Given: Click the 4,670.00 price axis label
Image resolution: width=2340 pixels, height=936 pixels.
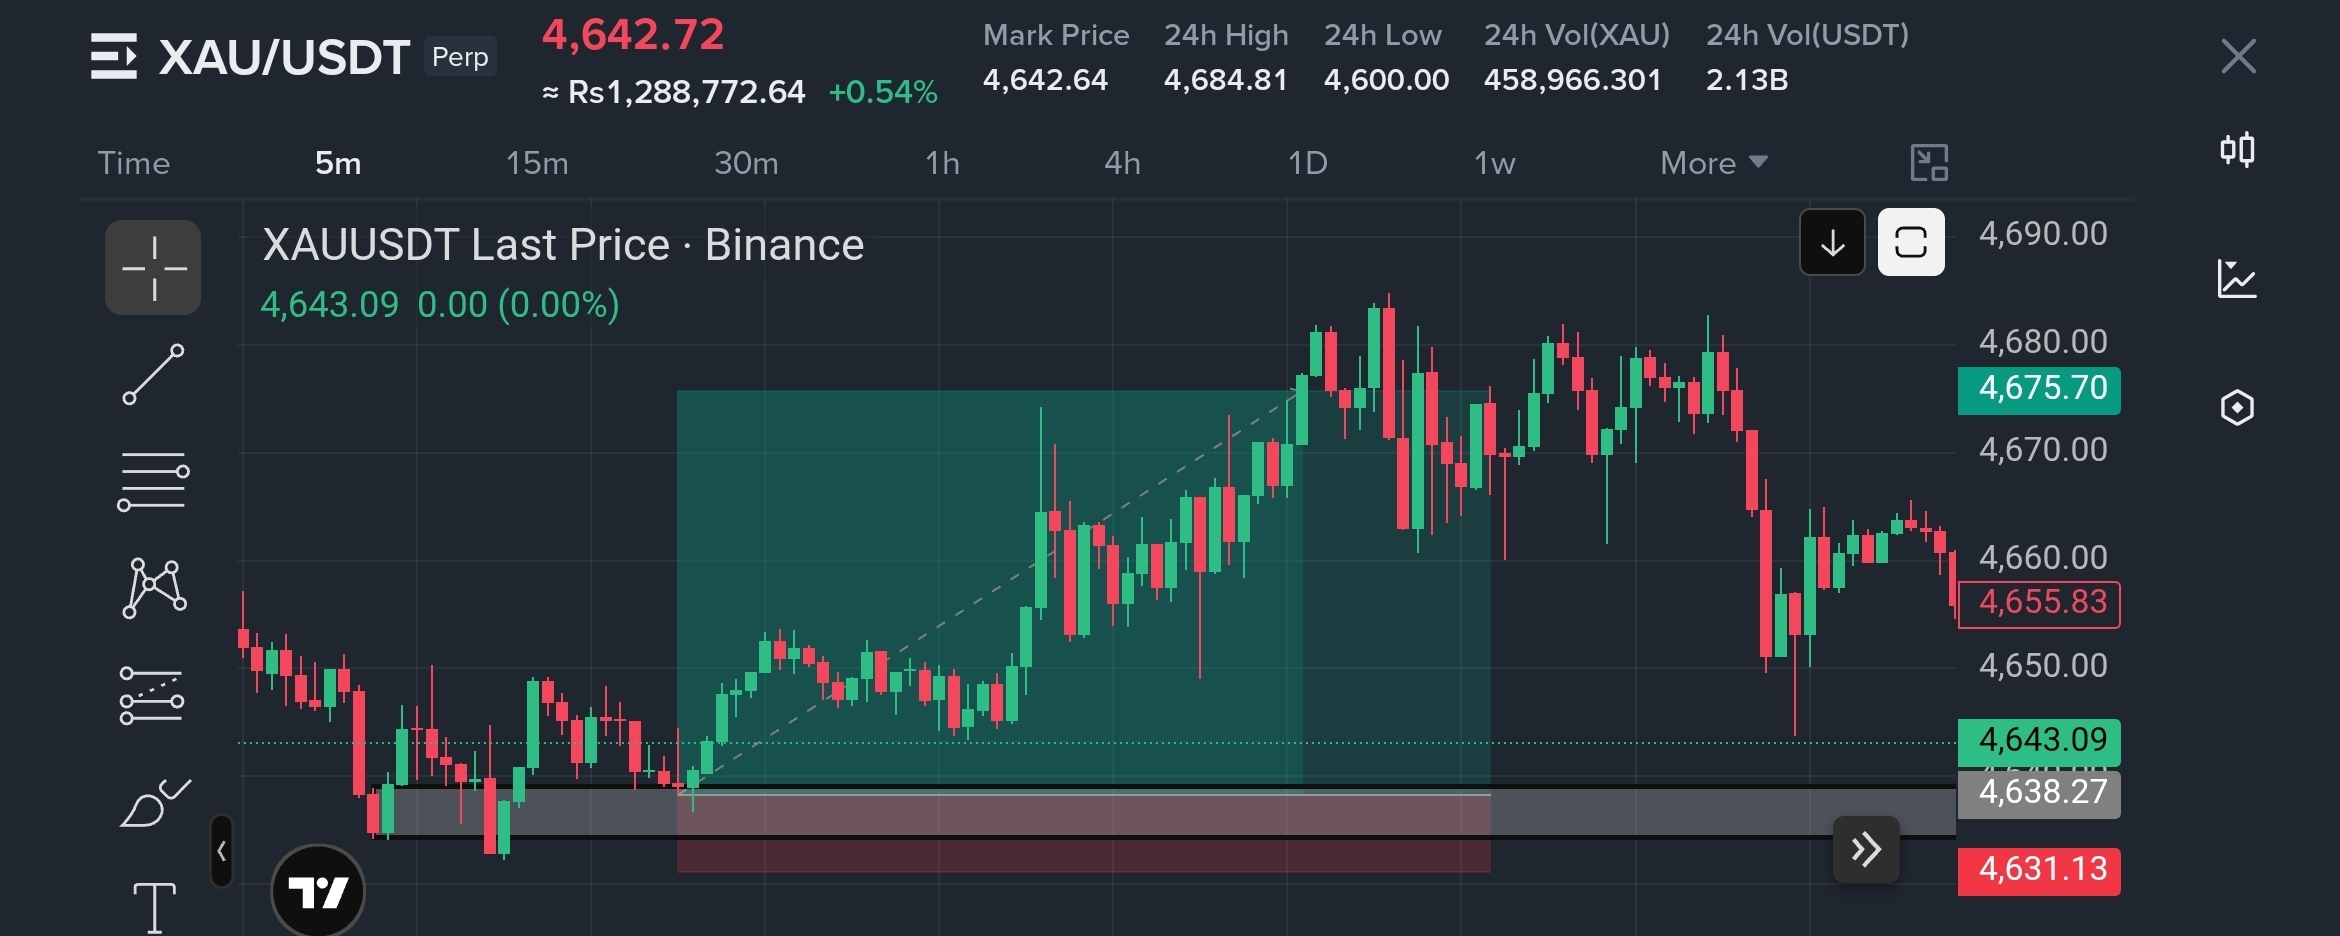Looking at the screenshot, I should [x=2043, y=450].
